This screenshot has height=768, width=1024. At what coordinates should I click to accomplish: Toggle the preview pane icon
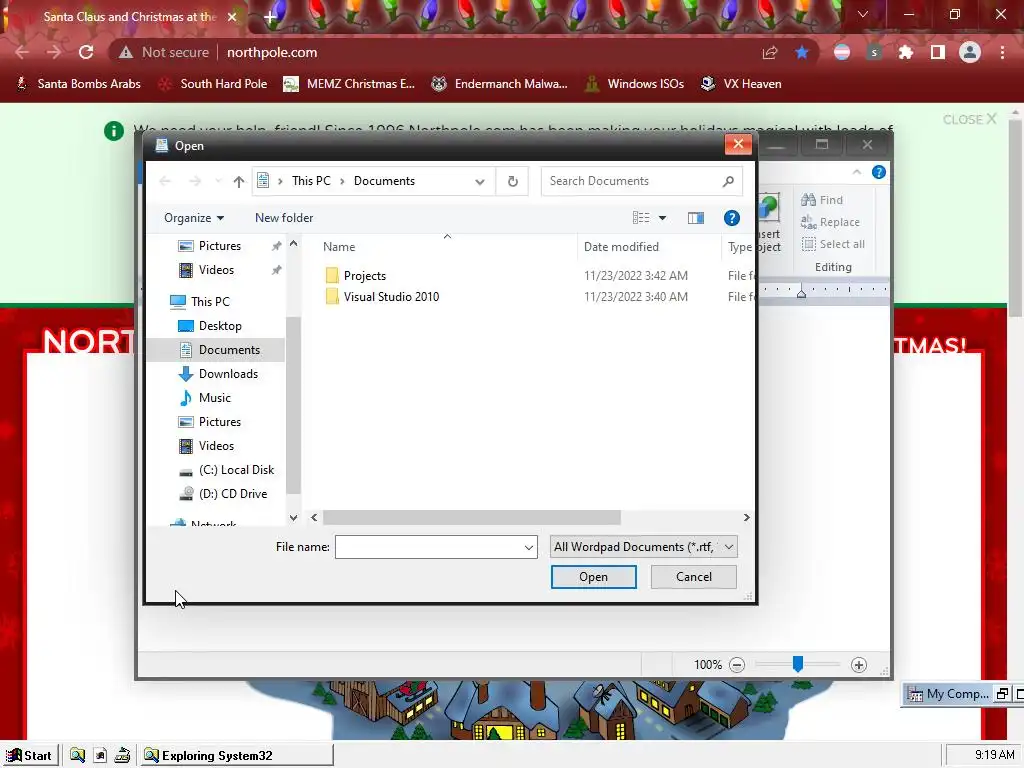pyautogui.click(x=696, y=218)
